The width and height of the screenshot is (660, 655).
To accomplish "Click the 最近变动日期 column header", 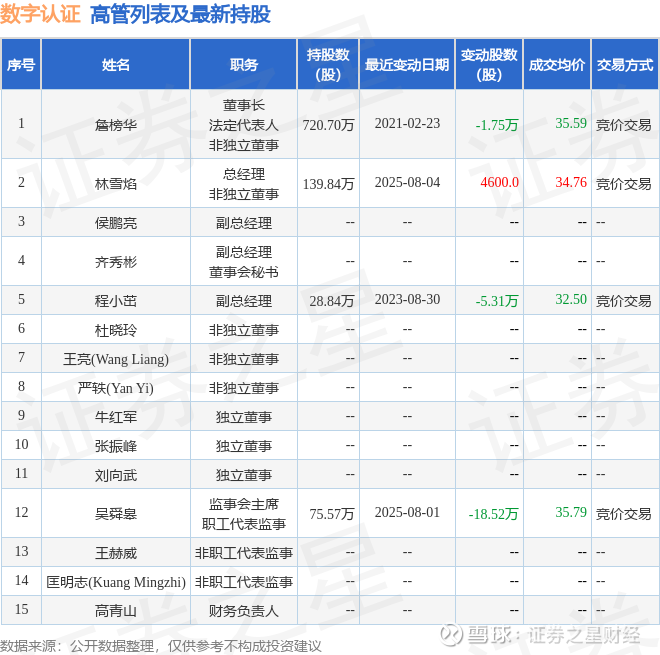I will [x=407, y=64].
